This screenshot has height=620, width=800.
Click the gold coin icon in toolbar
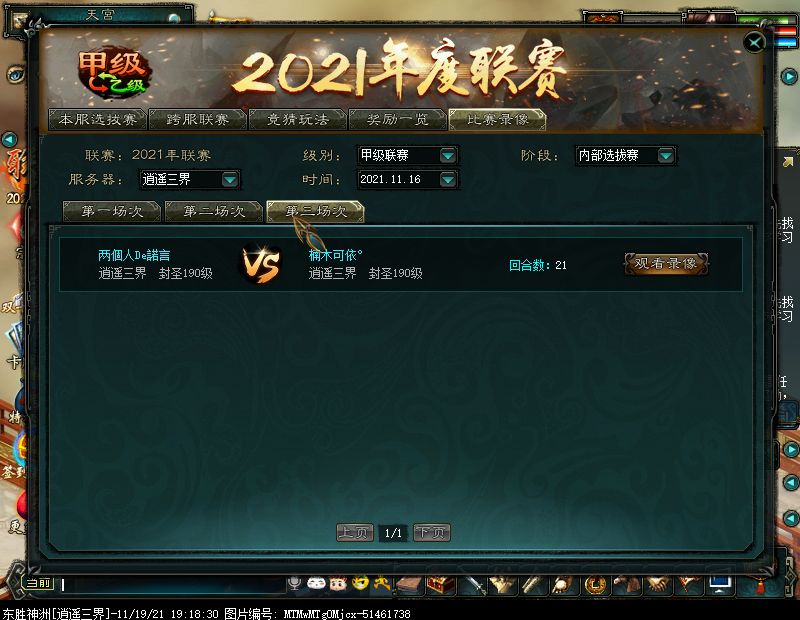coord(595,585)
